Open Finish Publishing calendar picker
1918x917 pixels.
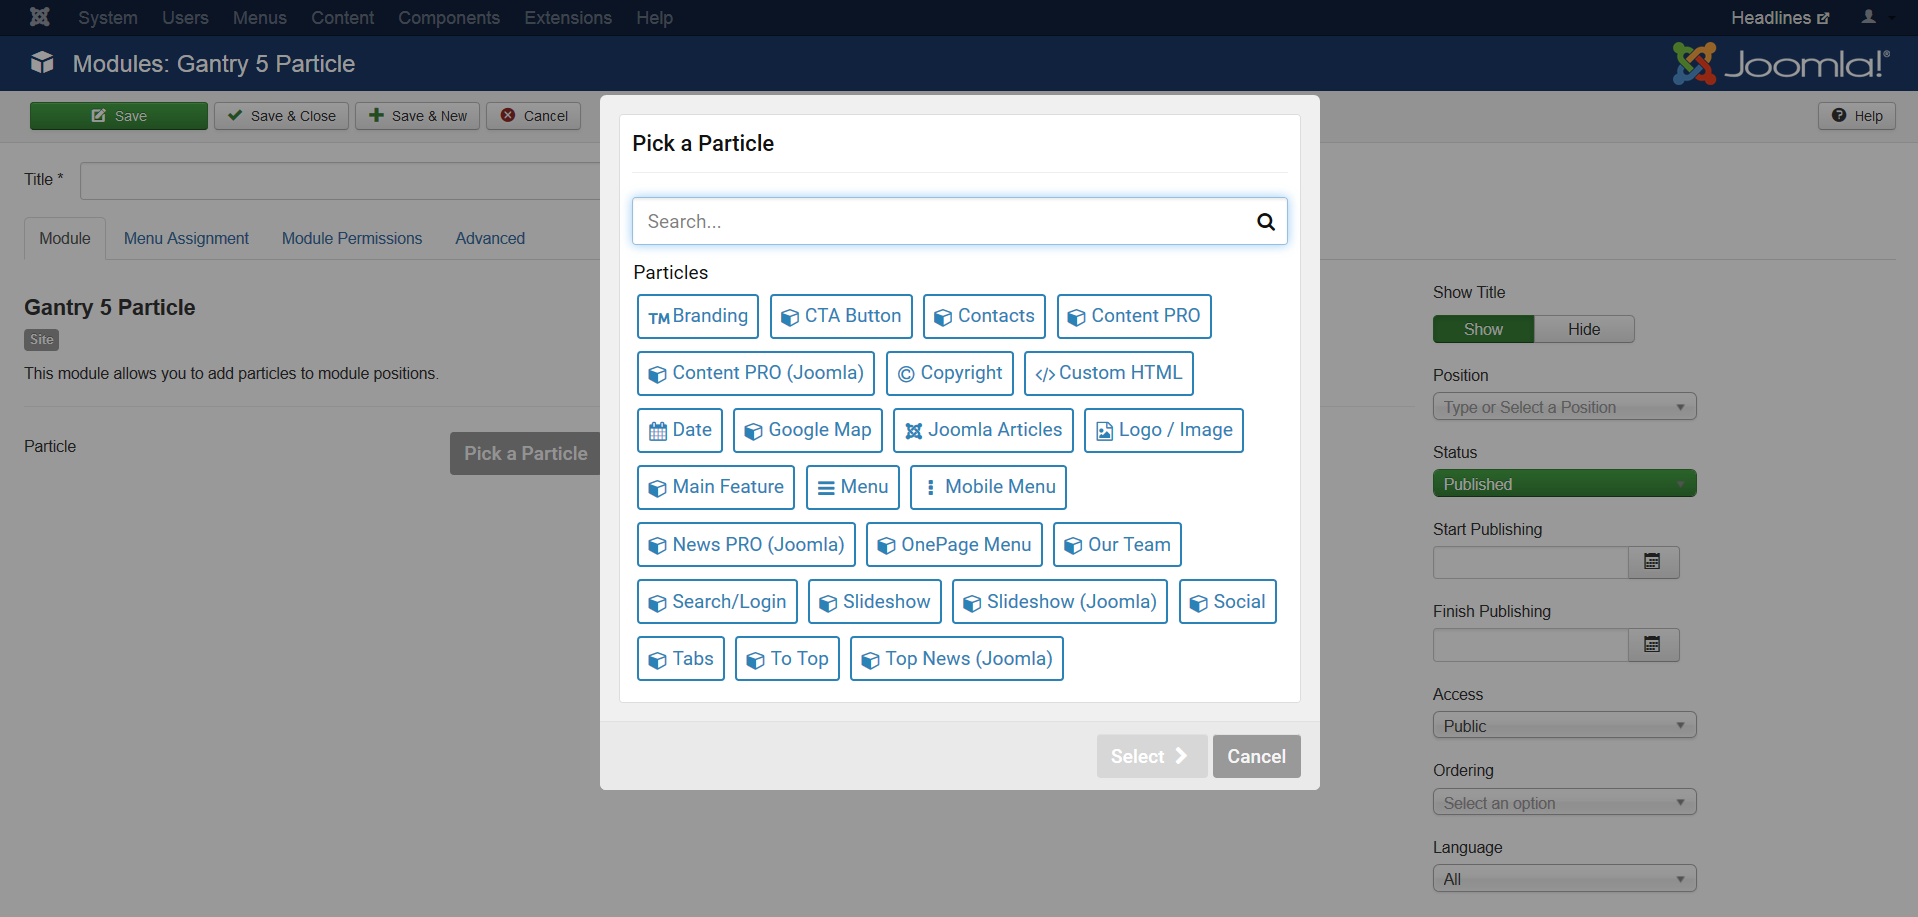1653,645
